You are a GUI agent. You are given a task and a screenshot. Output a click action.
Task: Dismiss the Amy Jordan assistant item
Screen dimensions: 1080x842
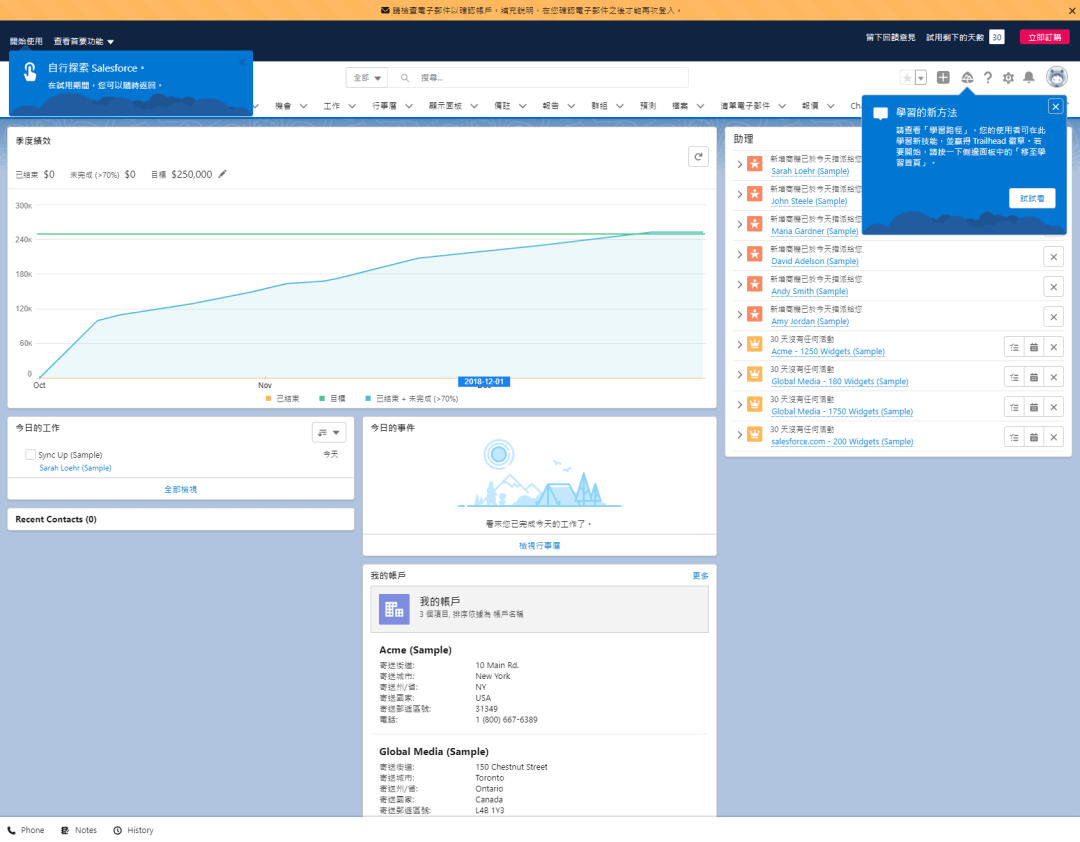coord(1053,317)
